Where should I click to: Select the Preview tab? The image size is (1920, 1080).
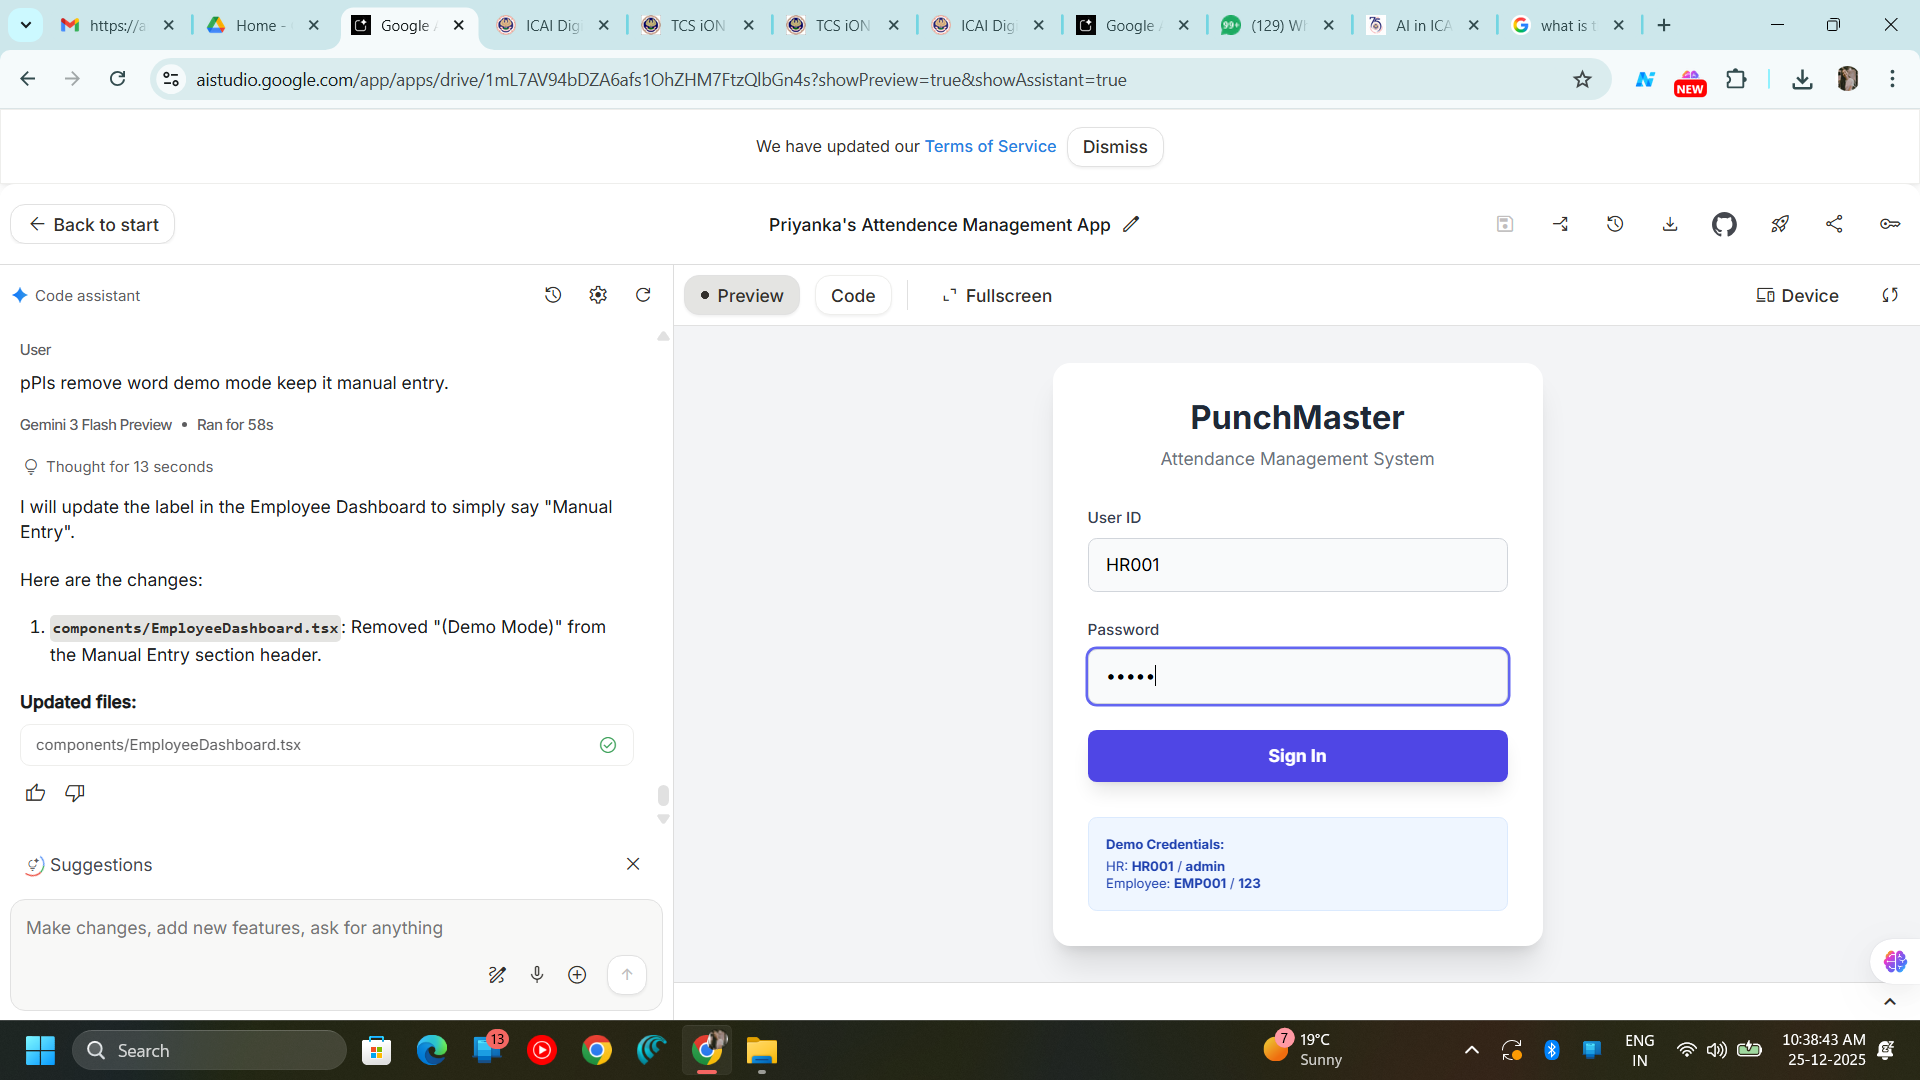point(742,295)
